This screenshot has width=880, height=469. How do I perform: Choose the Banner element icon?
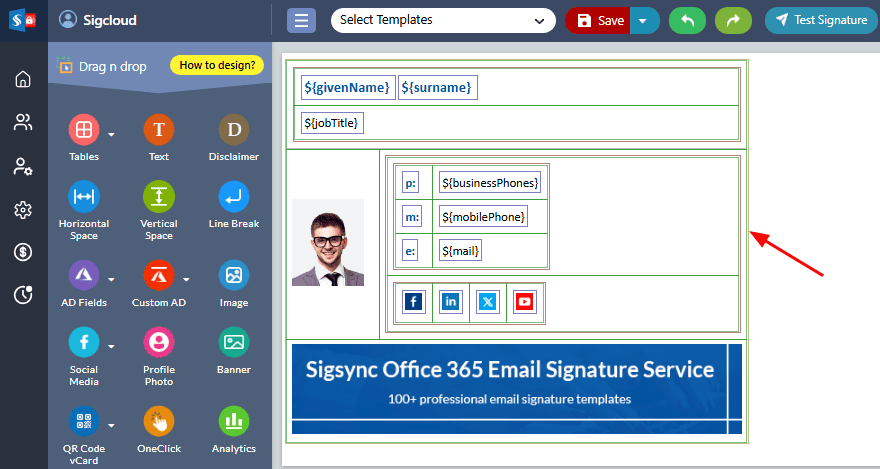pyautogui.click(x=234, y=343)
